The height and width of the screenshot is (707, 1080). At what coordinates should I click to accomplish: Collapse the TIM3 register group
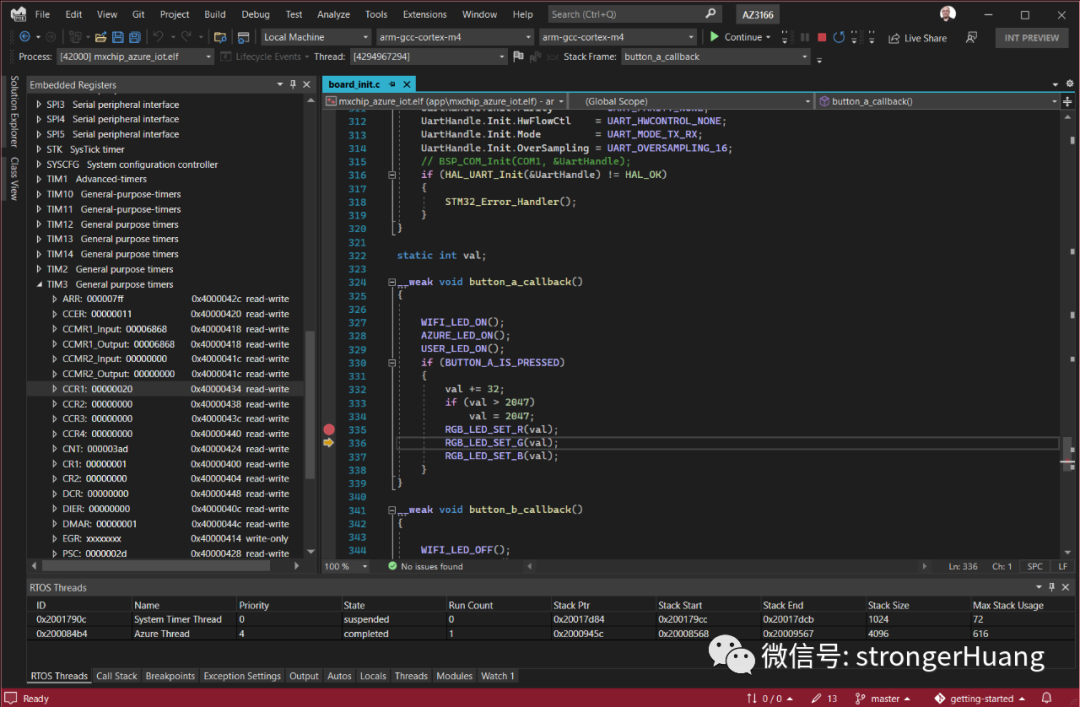point(39,284)
